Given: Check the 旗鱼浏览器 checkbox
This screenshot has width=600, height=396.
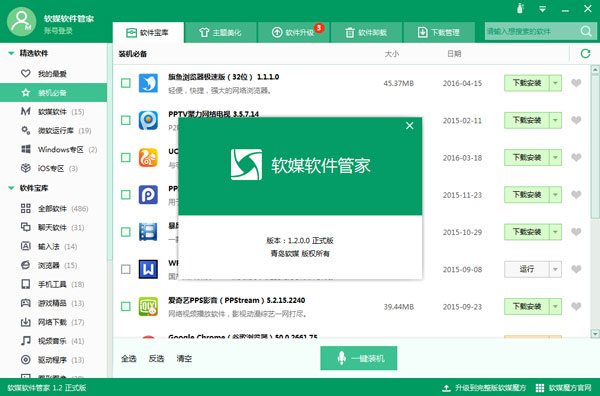Looking at the screenshot, I should [126, 83].
